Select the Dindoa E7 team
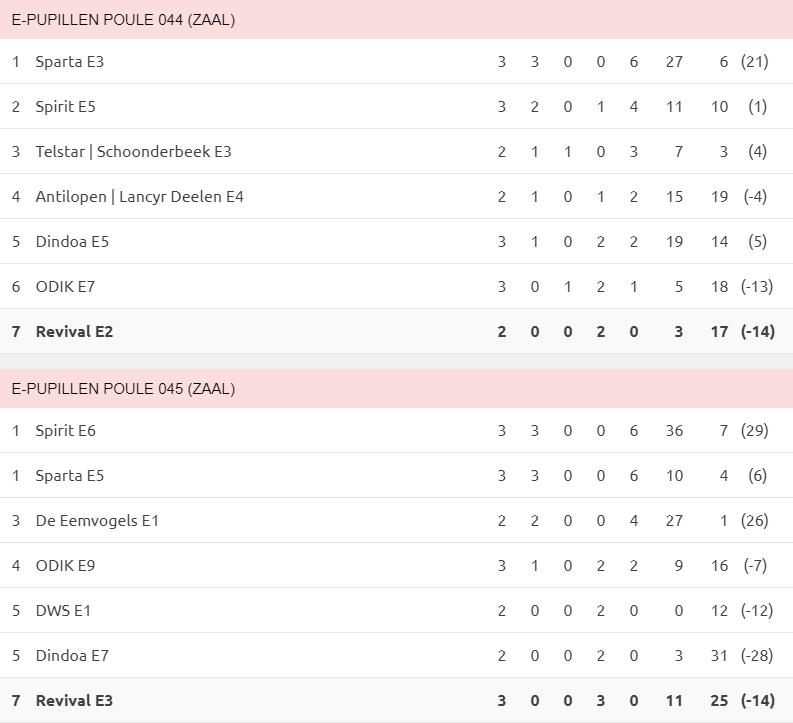 point(72,656)
